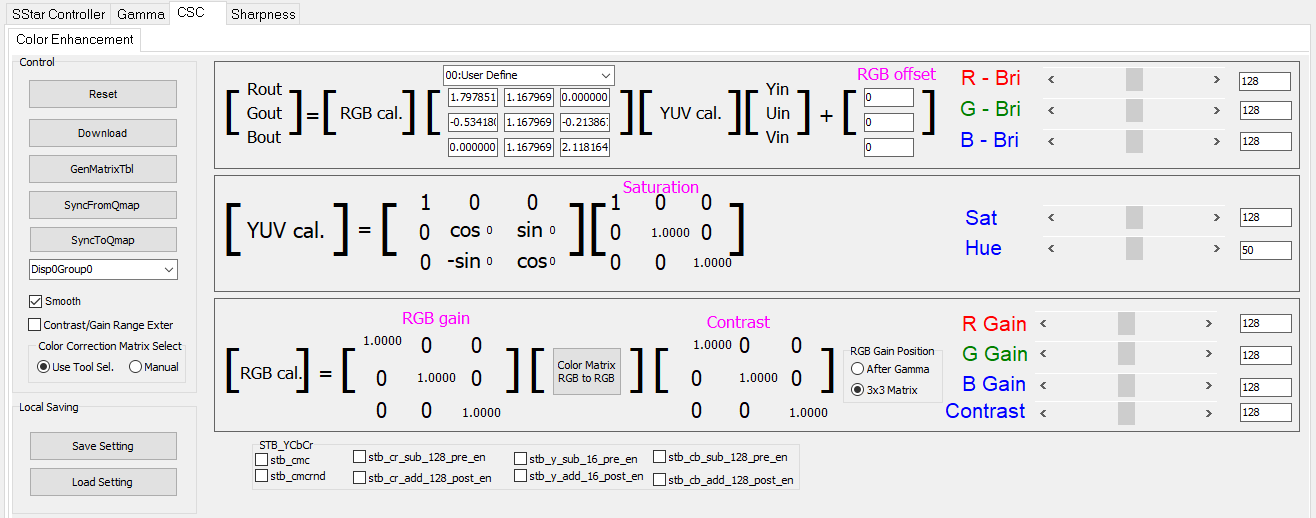The width and height of the screenshot is (1316, 518).
Task: Click right arrow of R Gain slider
Action: click(1208, 323)
